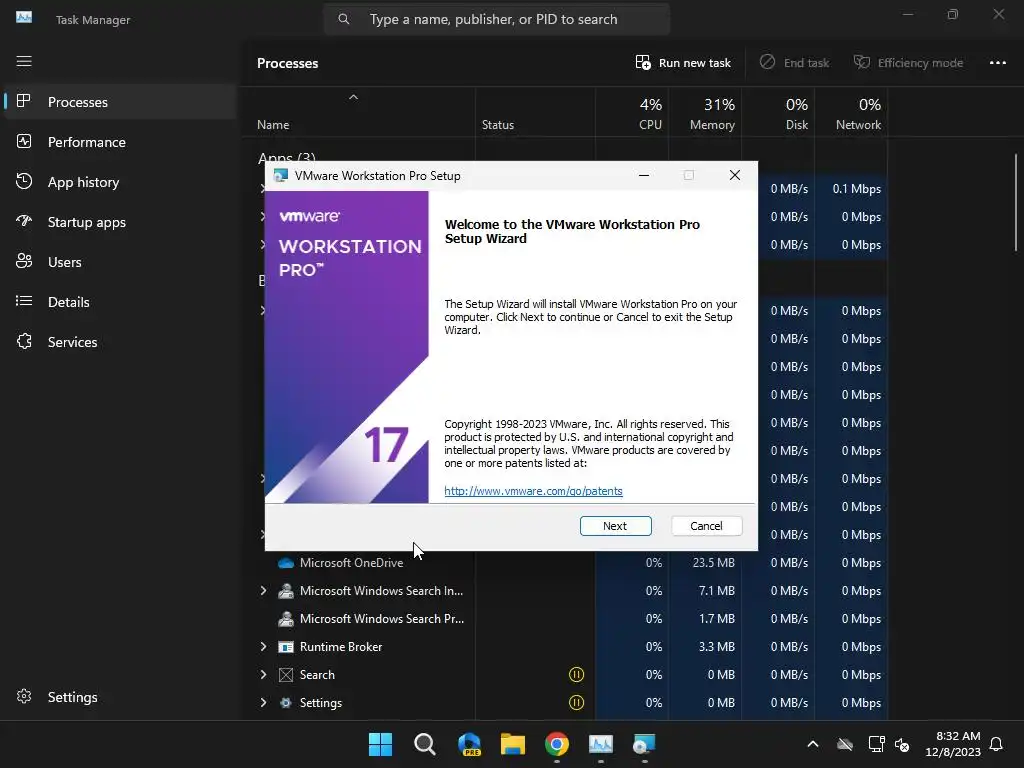Expand the Settings process group
Viewport: 1024px width, 768px height.
[x=263, y=703]
